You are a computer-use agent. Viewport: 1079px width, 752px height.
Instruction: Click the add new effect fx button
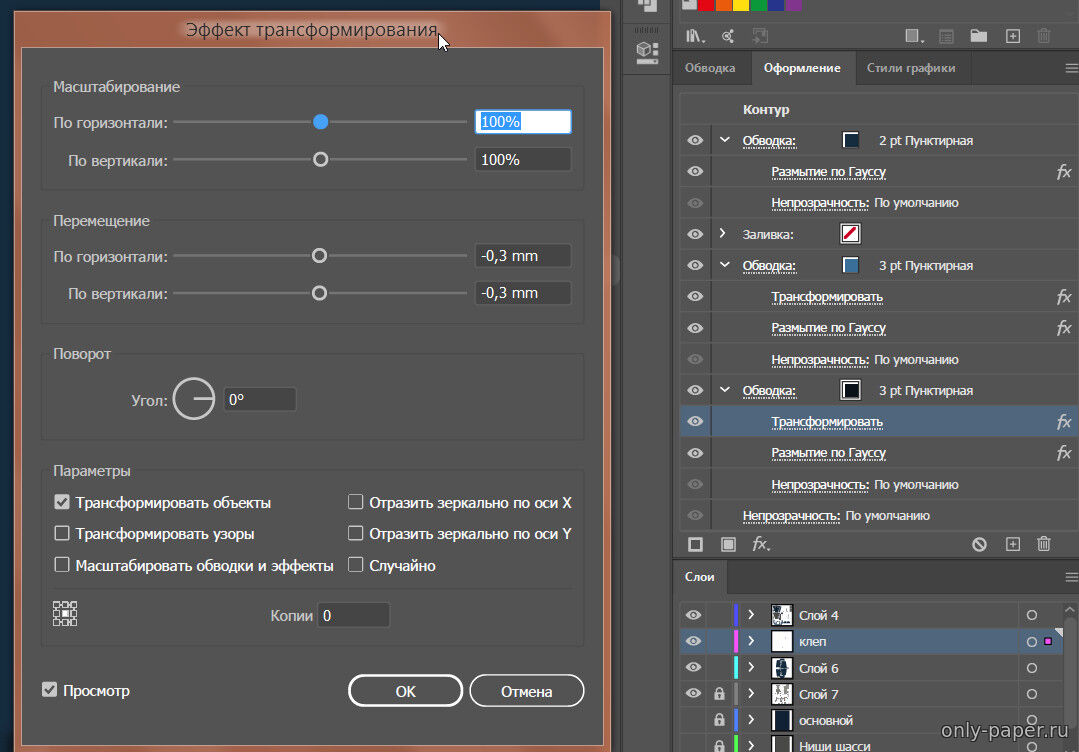[x=761, y=544]
